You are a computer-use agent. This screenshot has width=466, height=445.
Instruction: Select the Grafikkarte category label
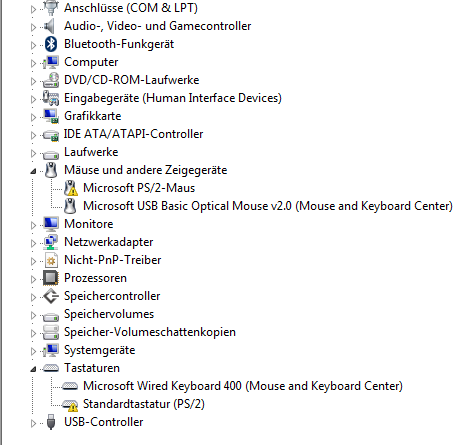click(x=93, y=116)
